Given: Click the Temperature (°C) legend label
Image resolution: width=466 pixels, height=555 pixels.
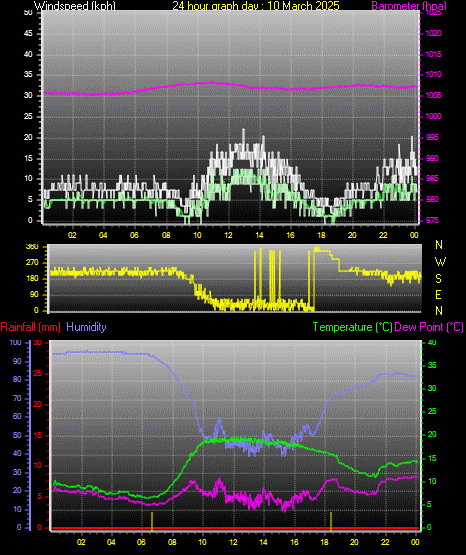Looking at the screenshot, I should (x=352, y=327).
